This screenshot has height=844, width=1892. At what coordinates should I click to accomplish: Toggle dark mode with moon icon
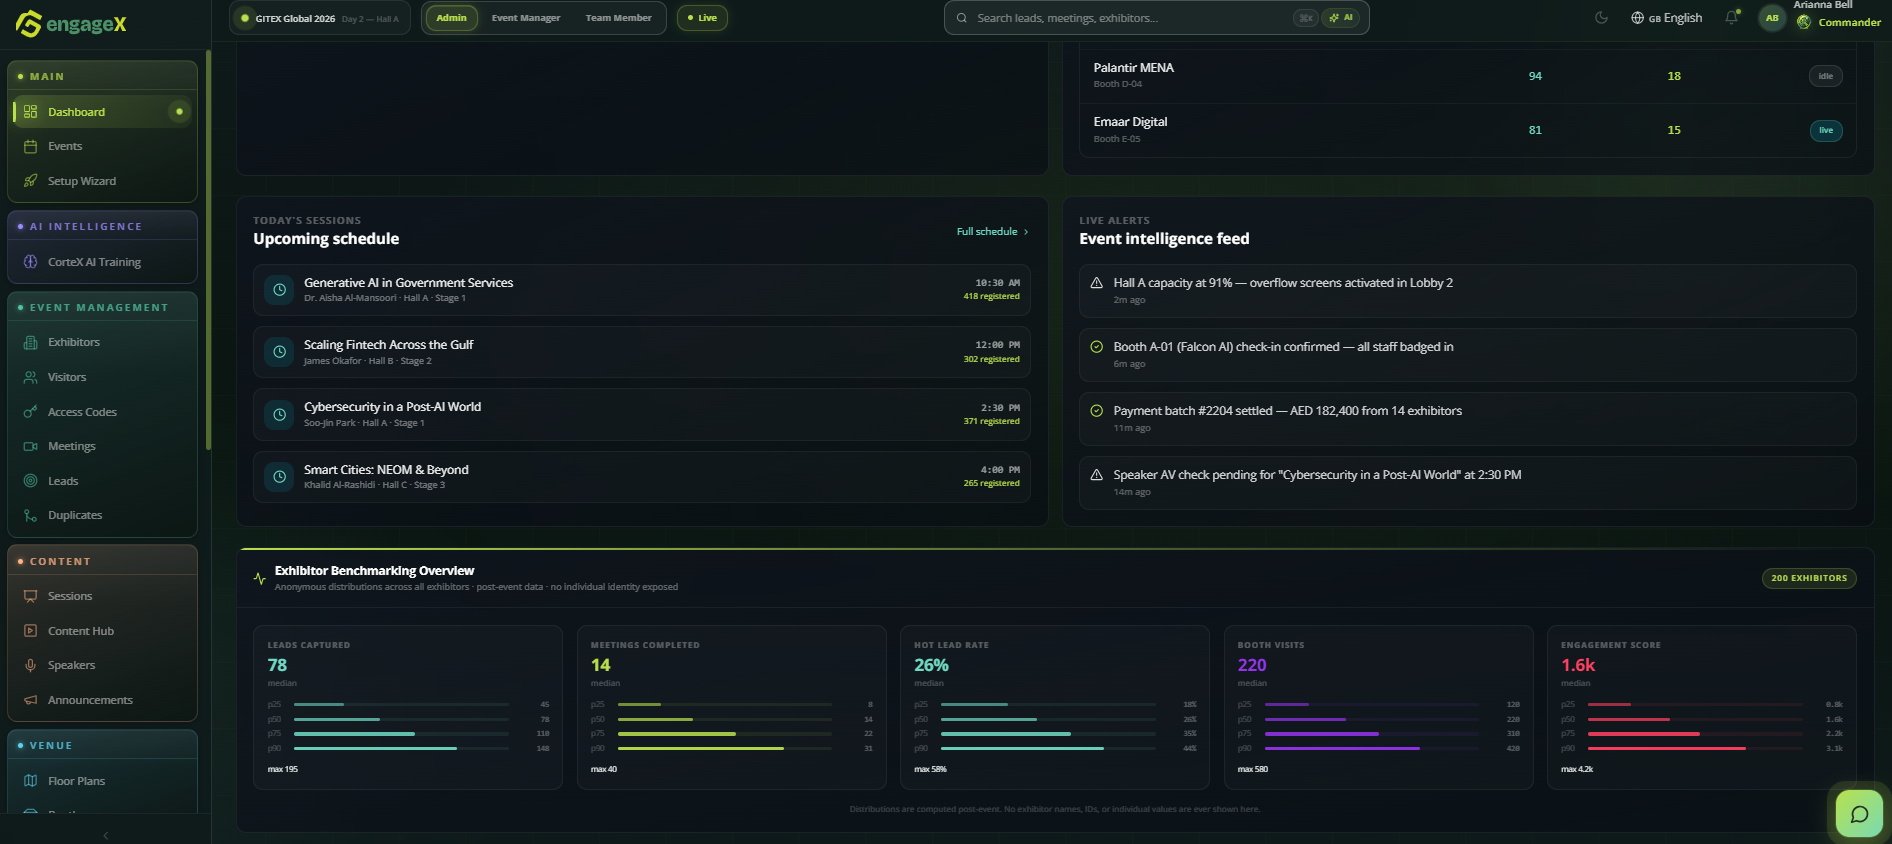1601,18
